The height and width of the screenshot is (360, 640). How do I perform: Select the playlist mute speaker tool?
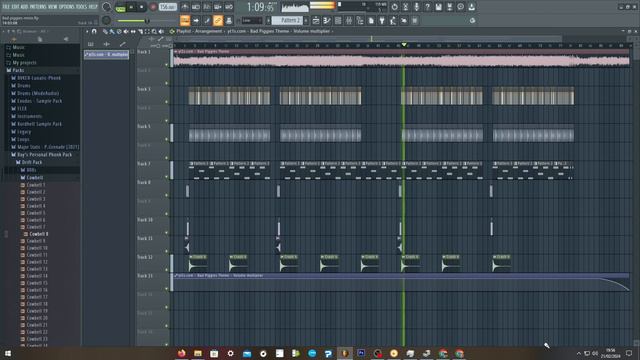(x=126, y=31)
